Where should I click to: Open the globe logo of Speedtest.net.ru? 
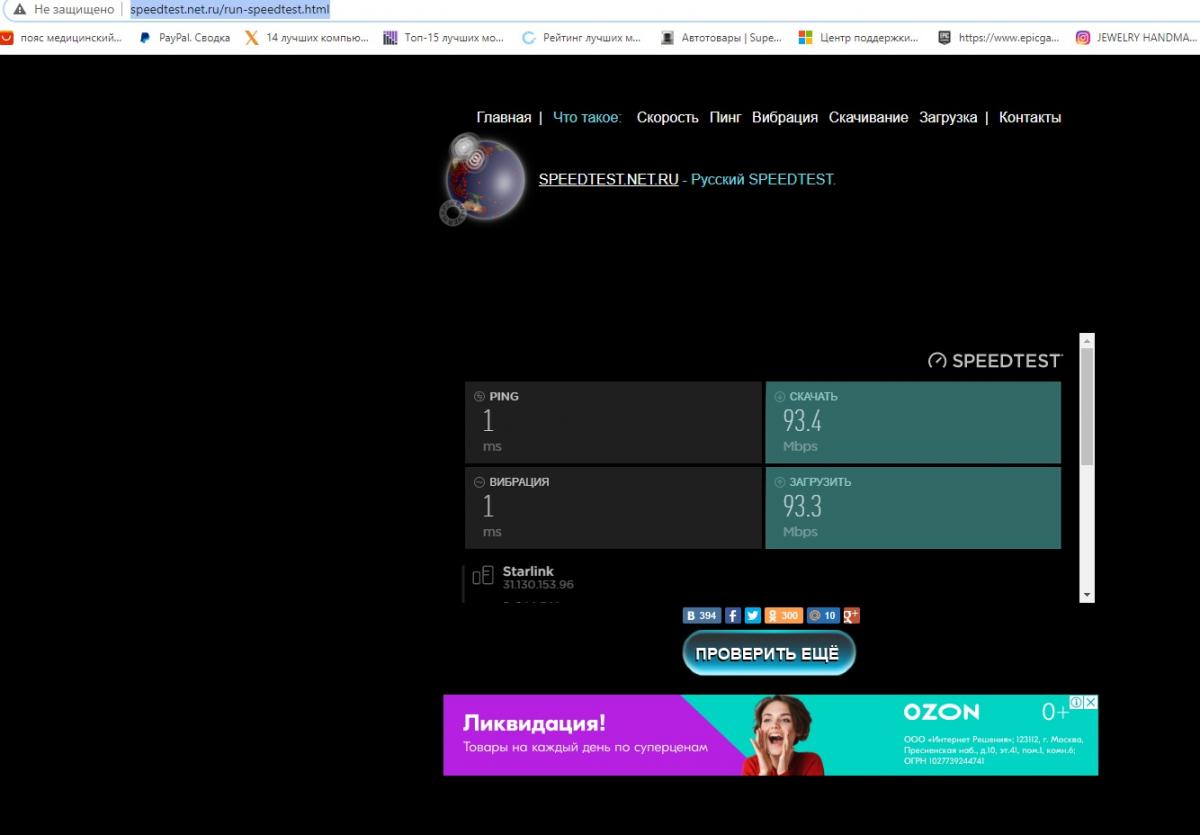pyautogui.click(x=482, y=180)
